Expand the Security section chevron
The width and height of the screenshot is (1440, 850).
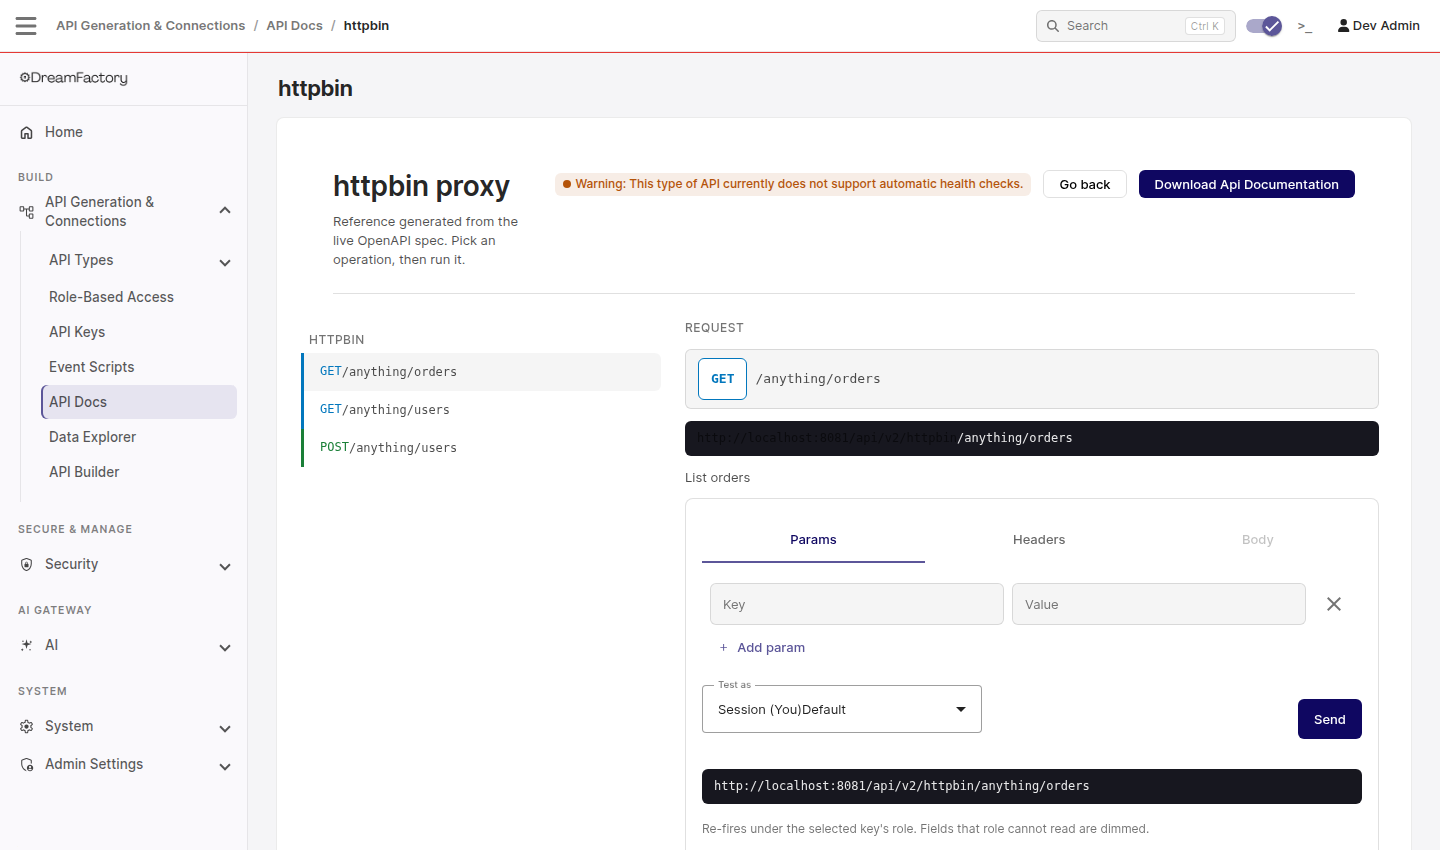pos(225,566)
